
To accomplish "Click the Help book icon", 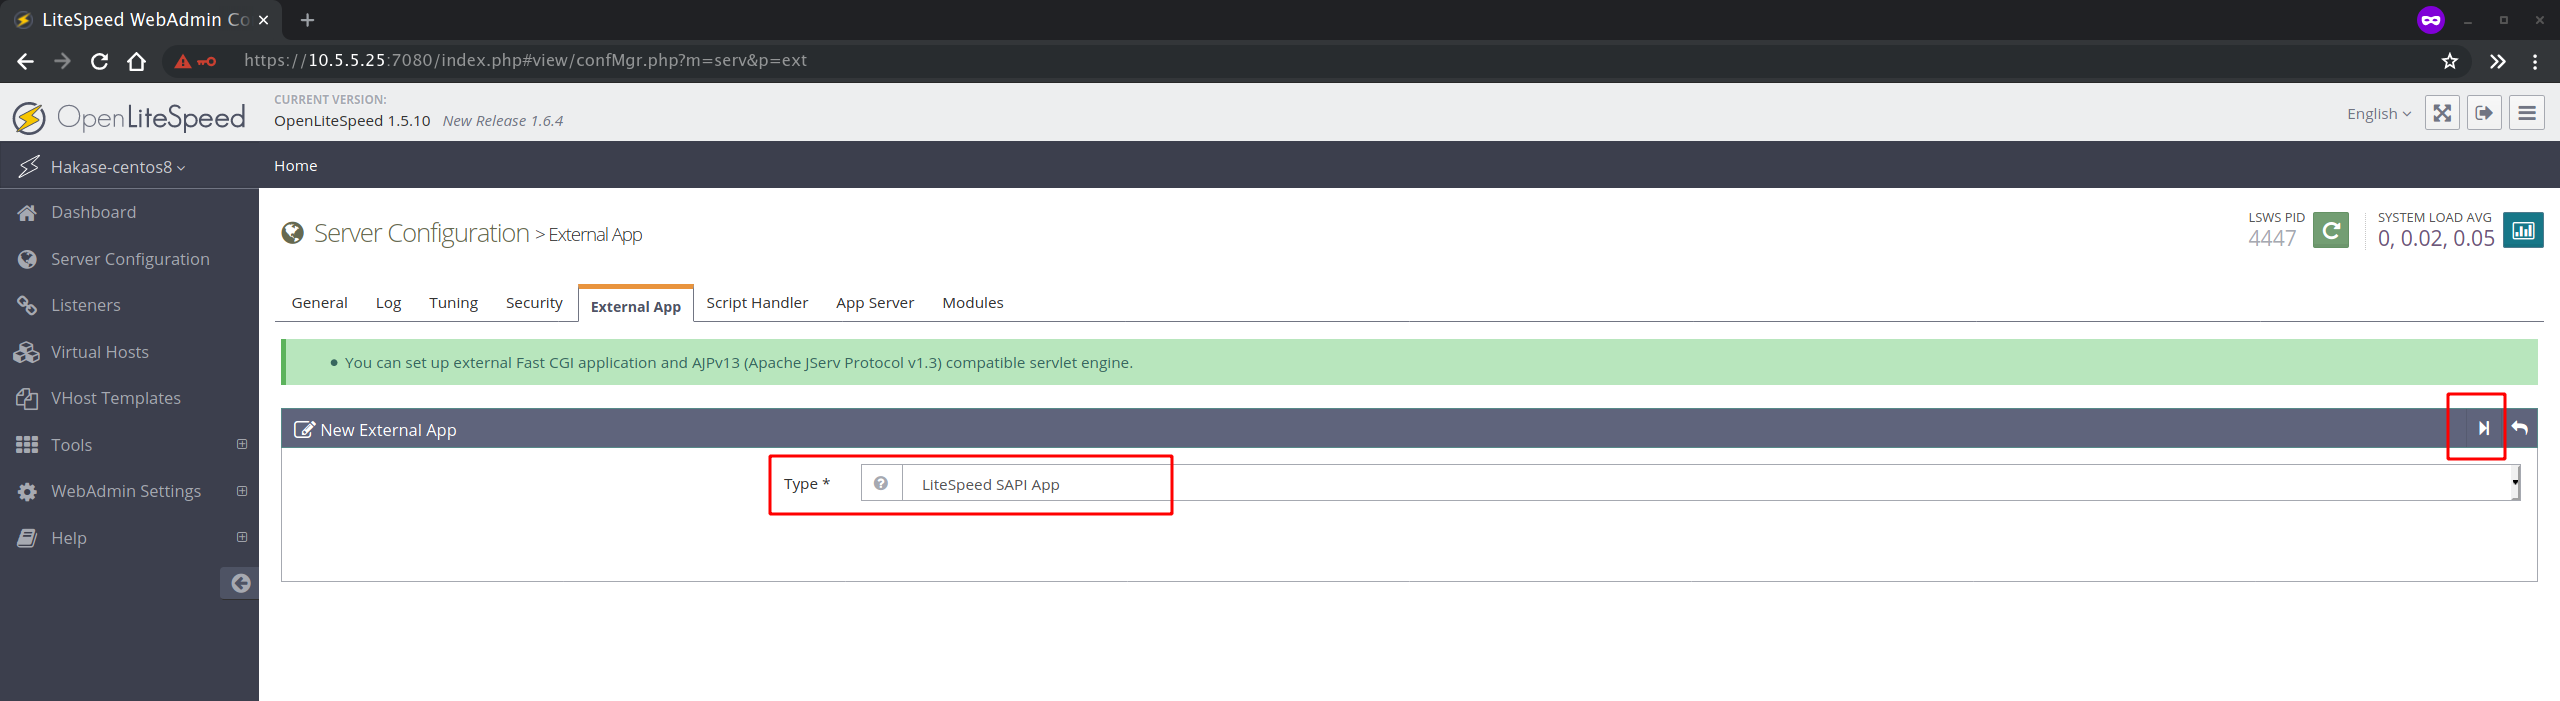I will pos(27,538).
